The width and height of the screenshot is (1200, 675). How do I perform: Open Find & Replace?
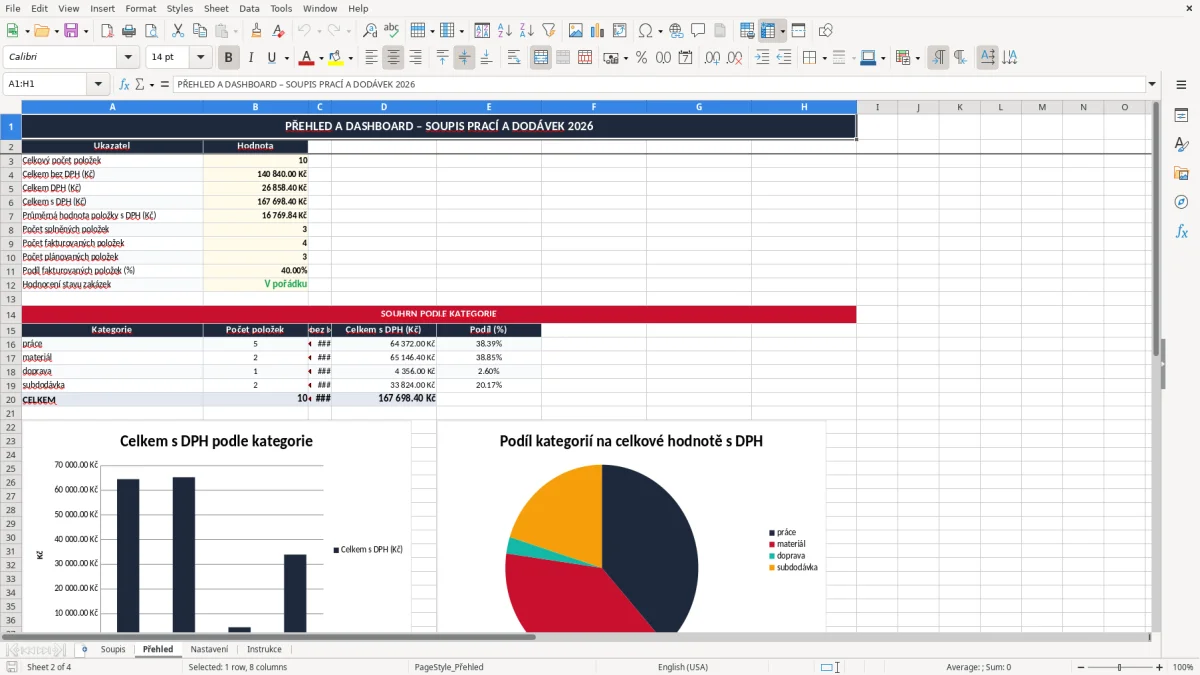tap(370, 31)
